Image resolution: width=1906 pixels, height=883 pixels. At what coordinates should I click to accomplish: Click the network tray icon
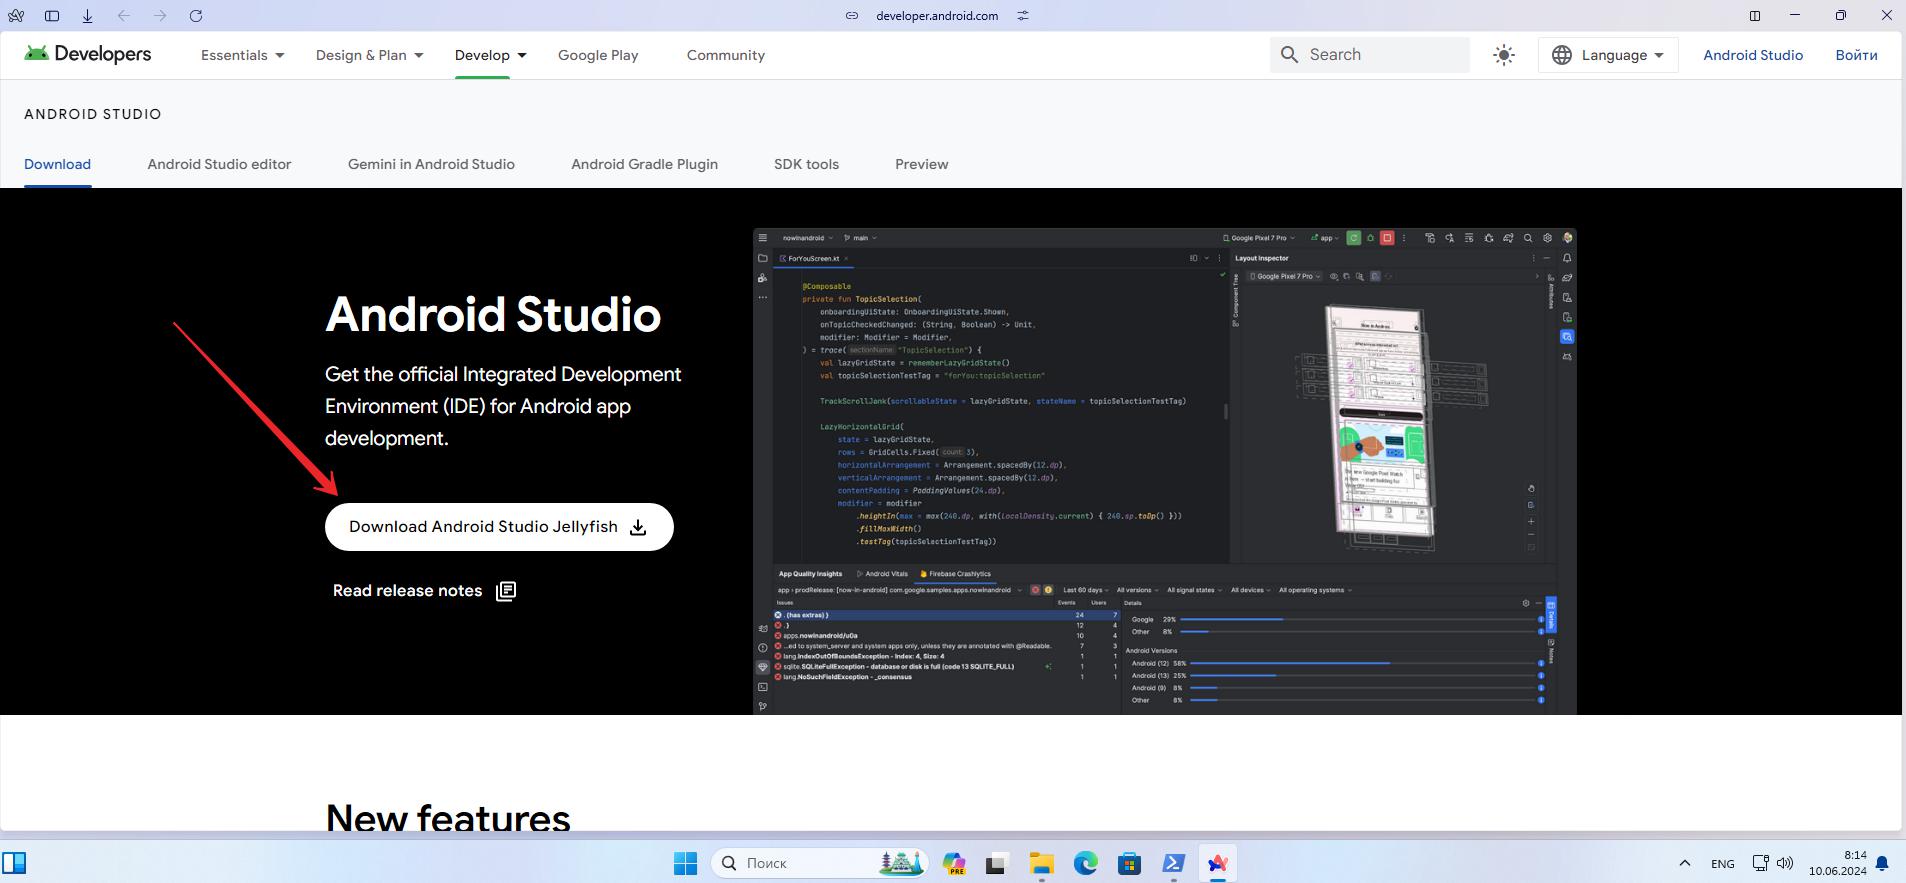click(1761, 863)
